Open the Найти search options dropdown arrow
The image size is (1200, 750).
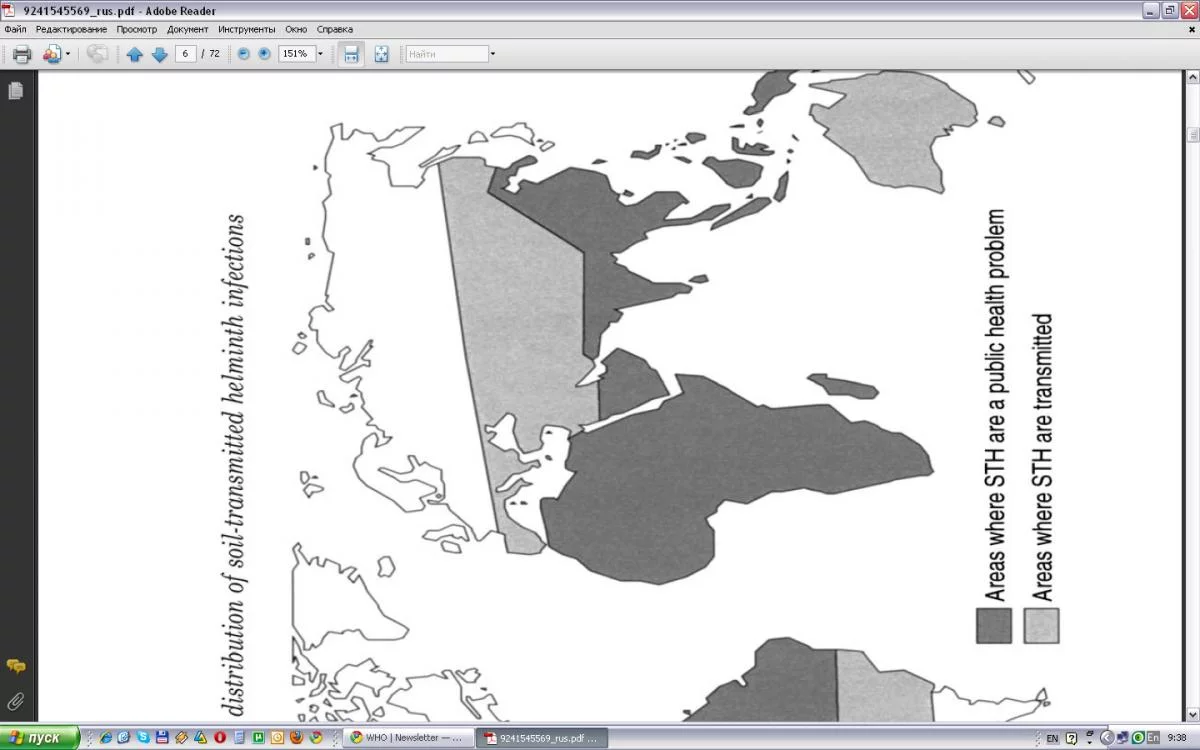click(x=493, y=54)
